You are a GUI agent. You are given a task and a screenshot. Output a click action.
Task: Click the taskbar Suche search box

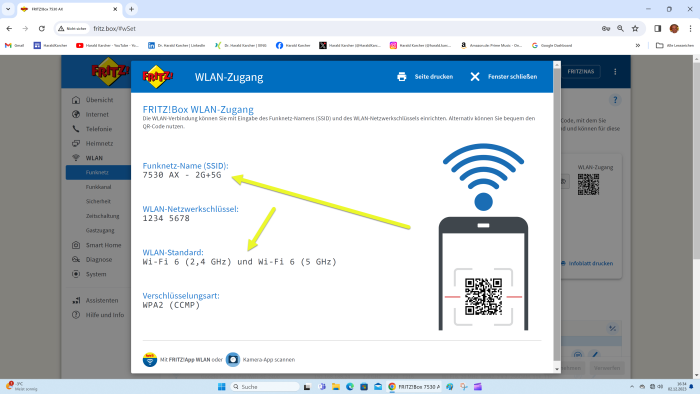pyautogui.click(x=265, y=387)
